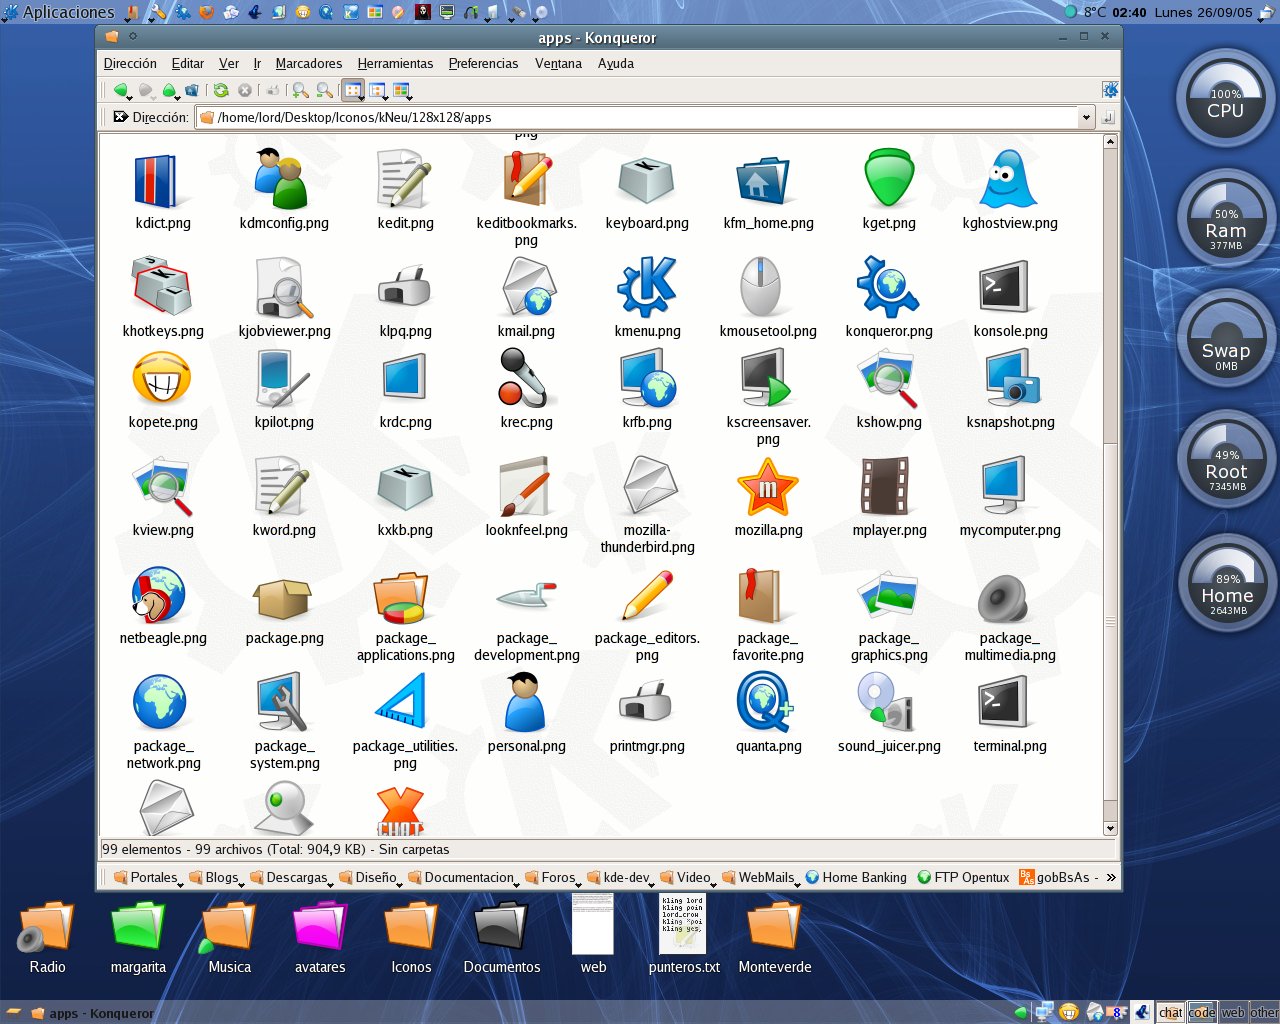
Task: Open the Monteverde desktop folder
Action: click(x=775, y=937)
